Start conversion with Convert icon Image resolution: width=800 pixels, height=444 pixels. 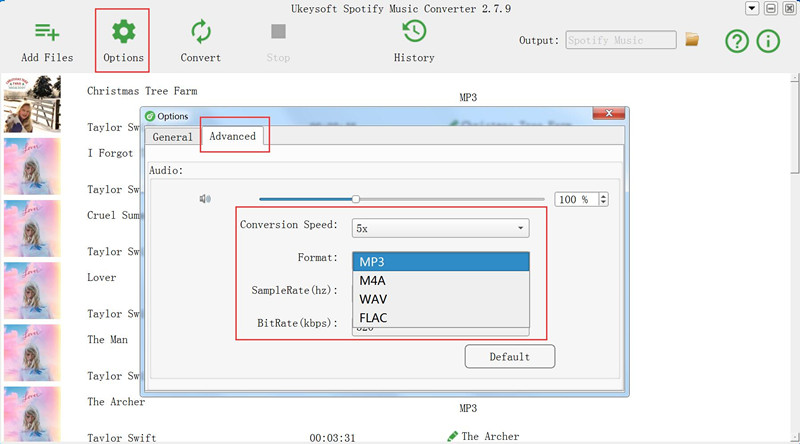201,32
